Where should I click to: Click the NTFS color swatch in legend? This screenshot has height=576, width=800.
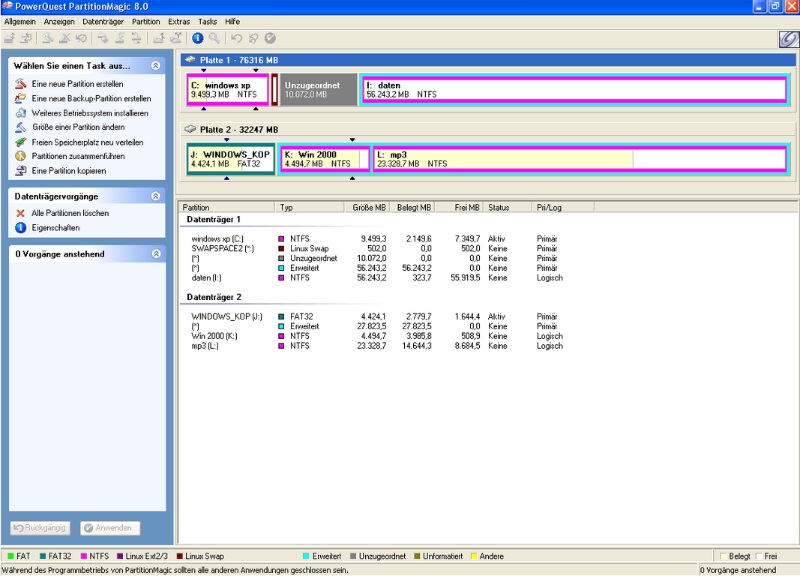point(83,556)
